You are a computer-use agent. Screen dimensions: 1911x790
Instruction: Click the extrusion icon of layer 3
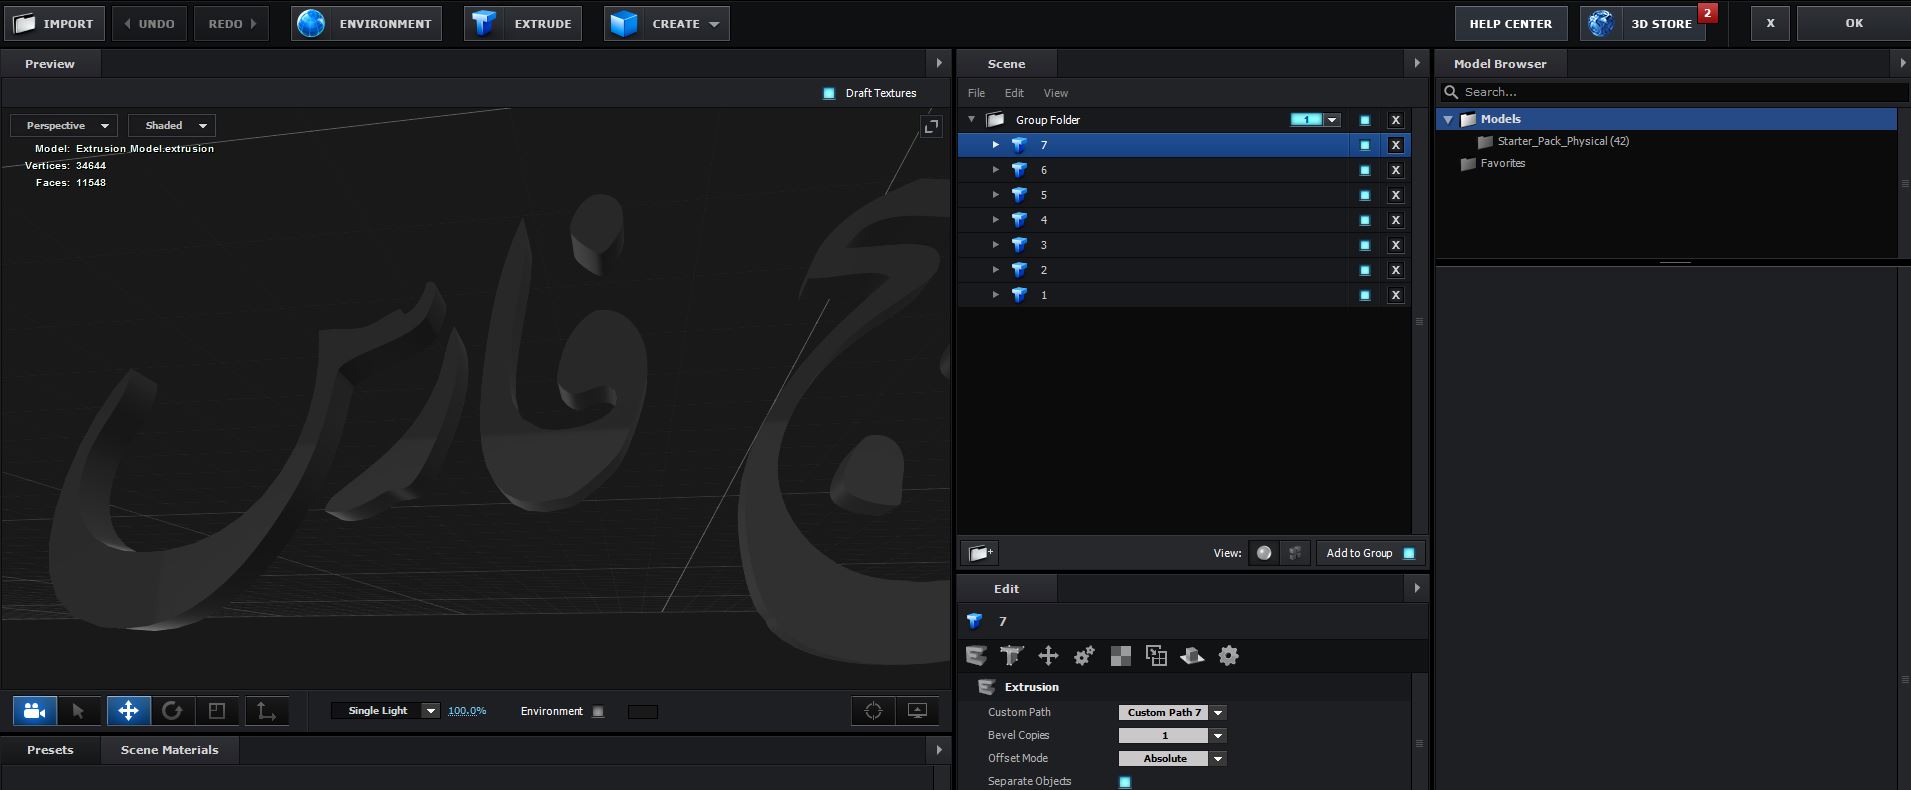click(1019, 245)
